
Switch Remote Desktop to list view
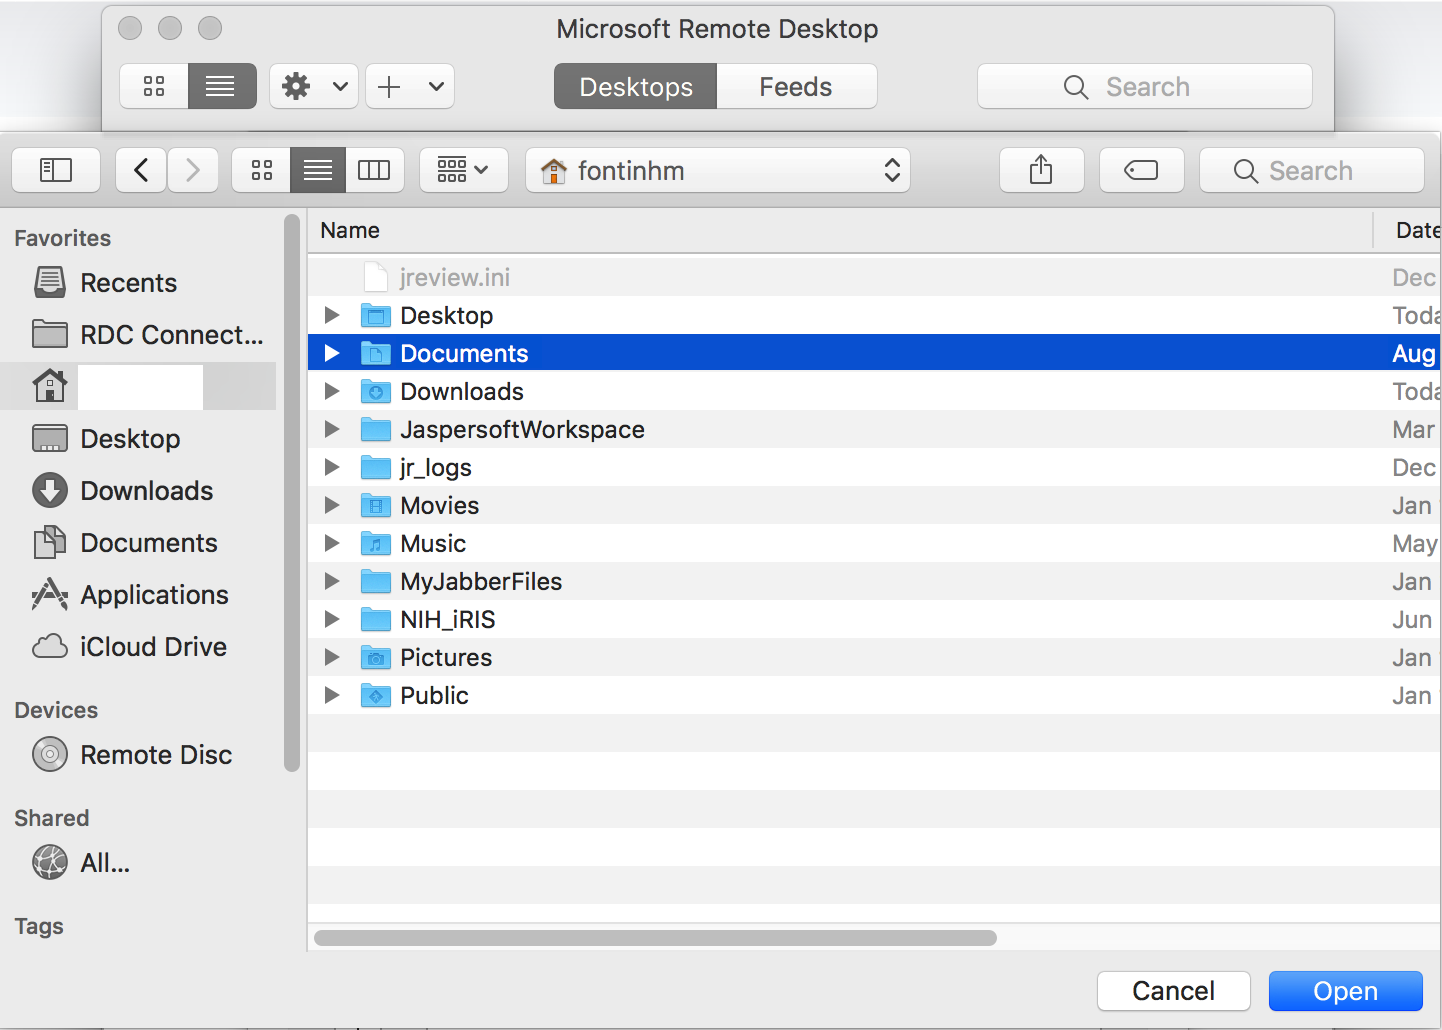tap(222, 86)
